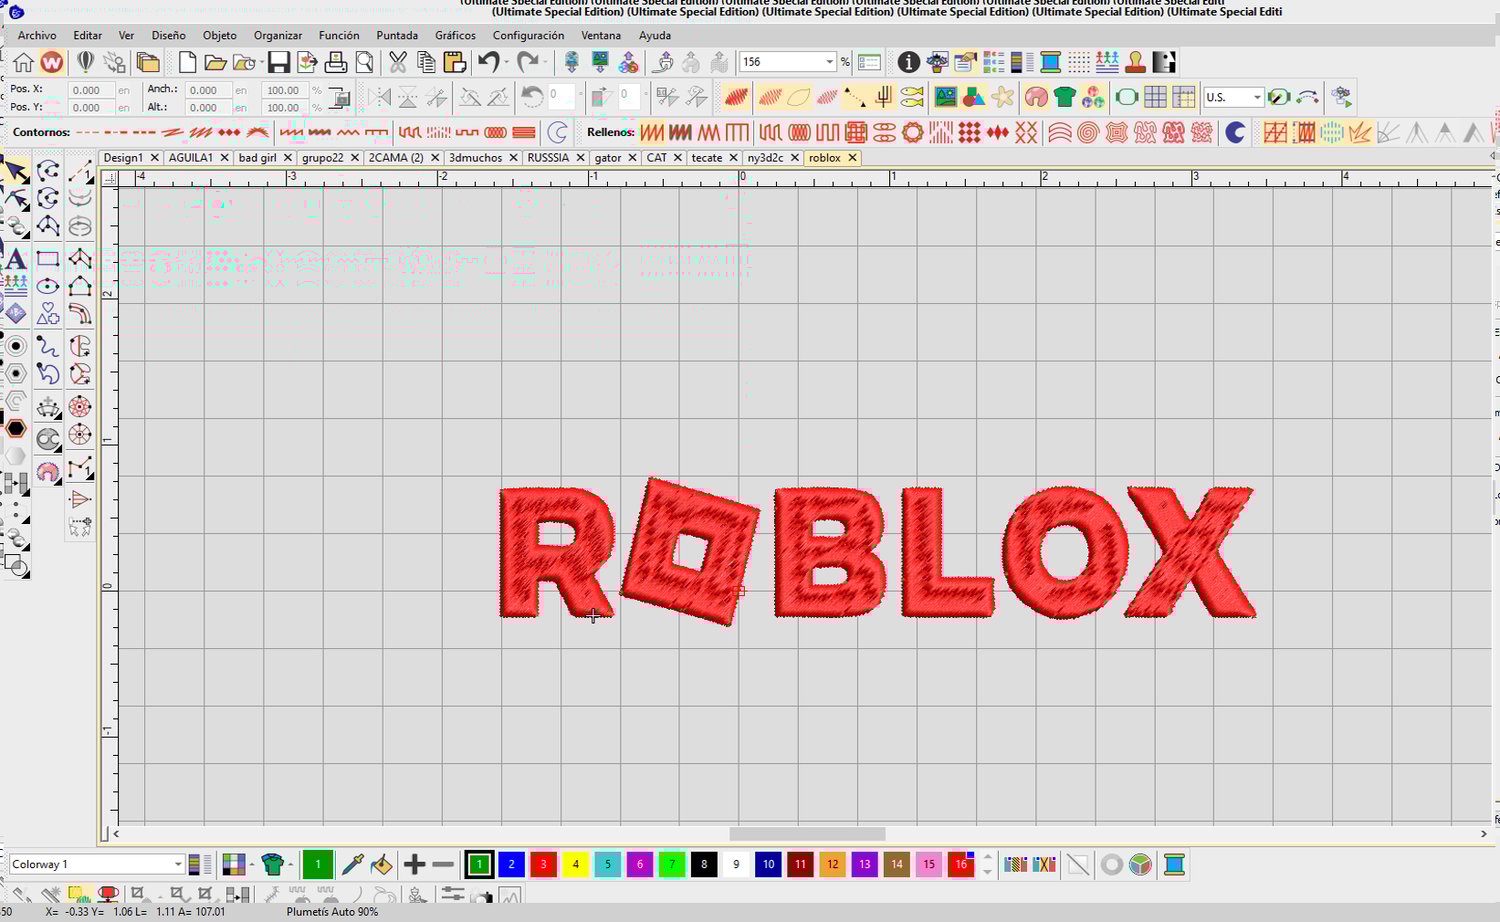Toggle rulers and guides display
Screen dimensions: 1500x922
click(1183, 97)
